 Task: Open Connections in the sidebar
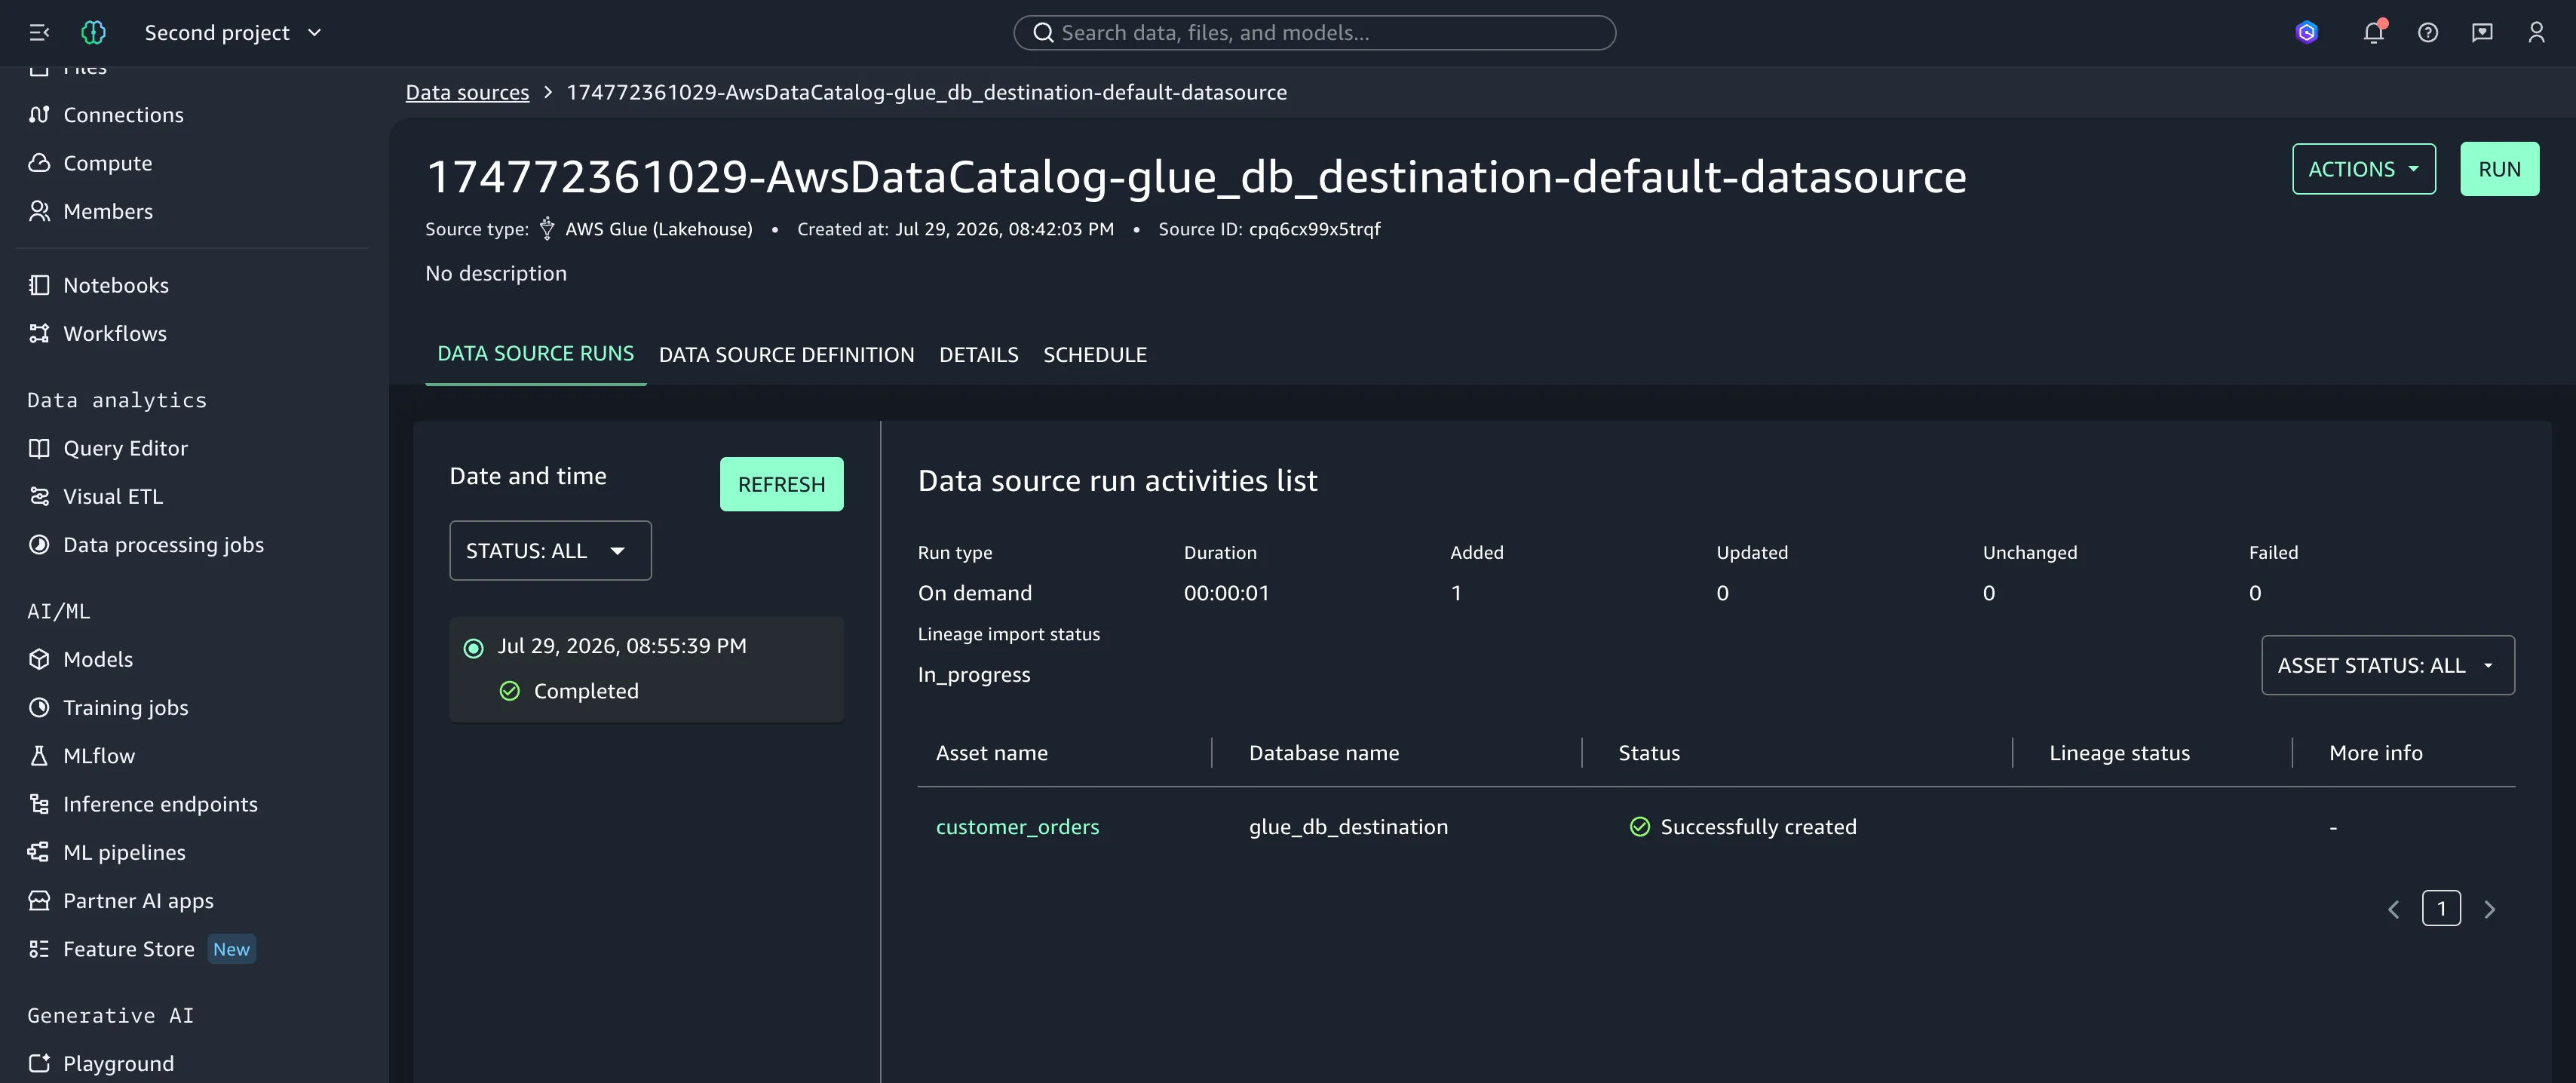tap(123, 115)
